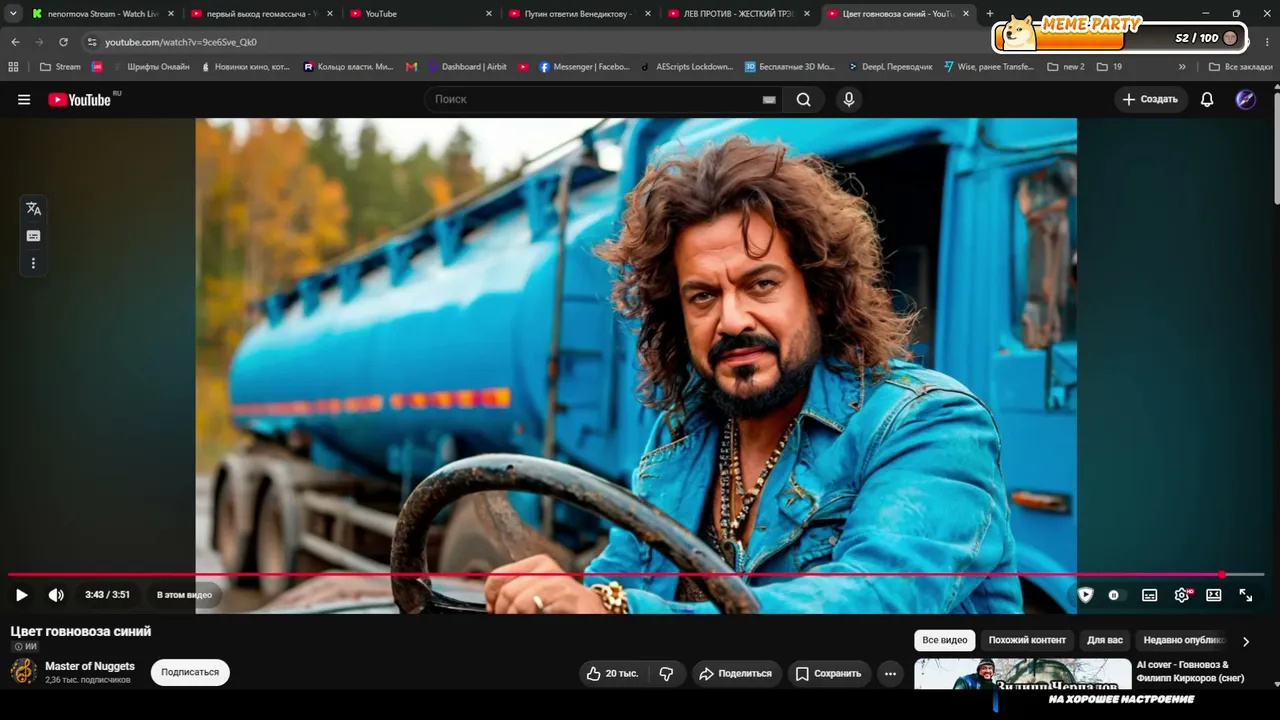This screenshot has height=720, width=1280.
Task: Select the Недавно опубликованные filter chip
Action: (1184, 640)
